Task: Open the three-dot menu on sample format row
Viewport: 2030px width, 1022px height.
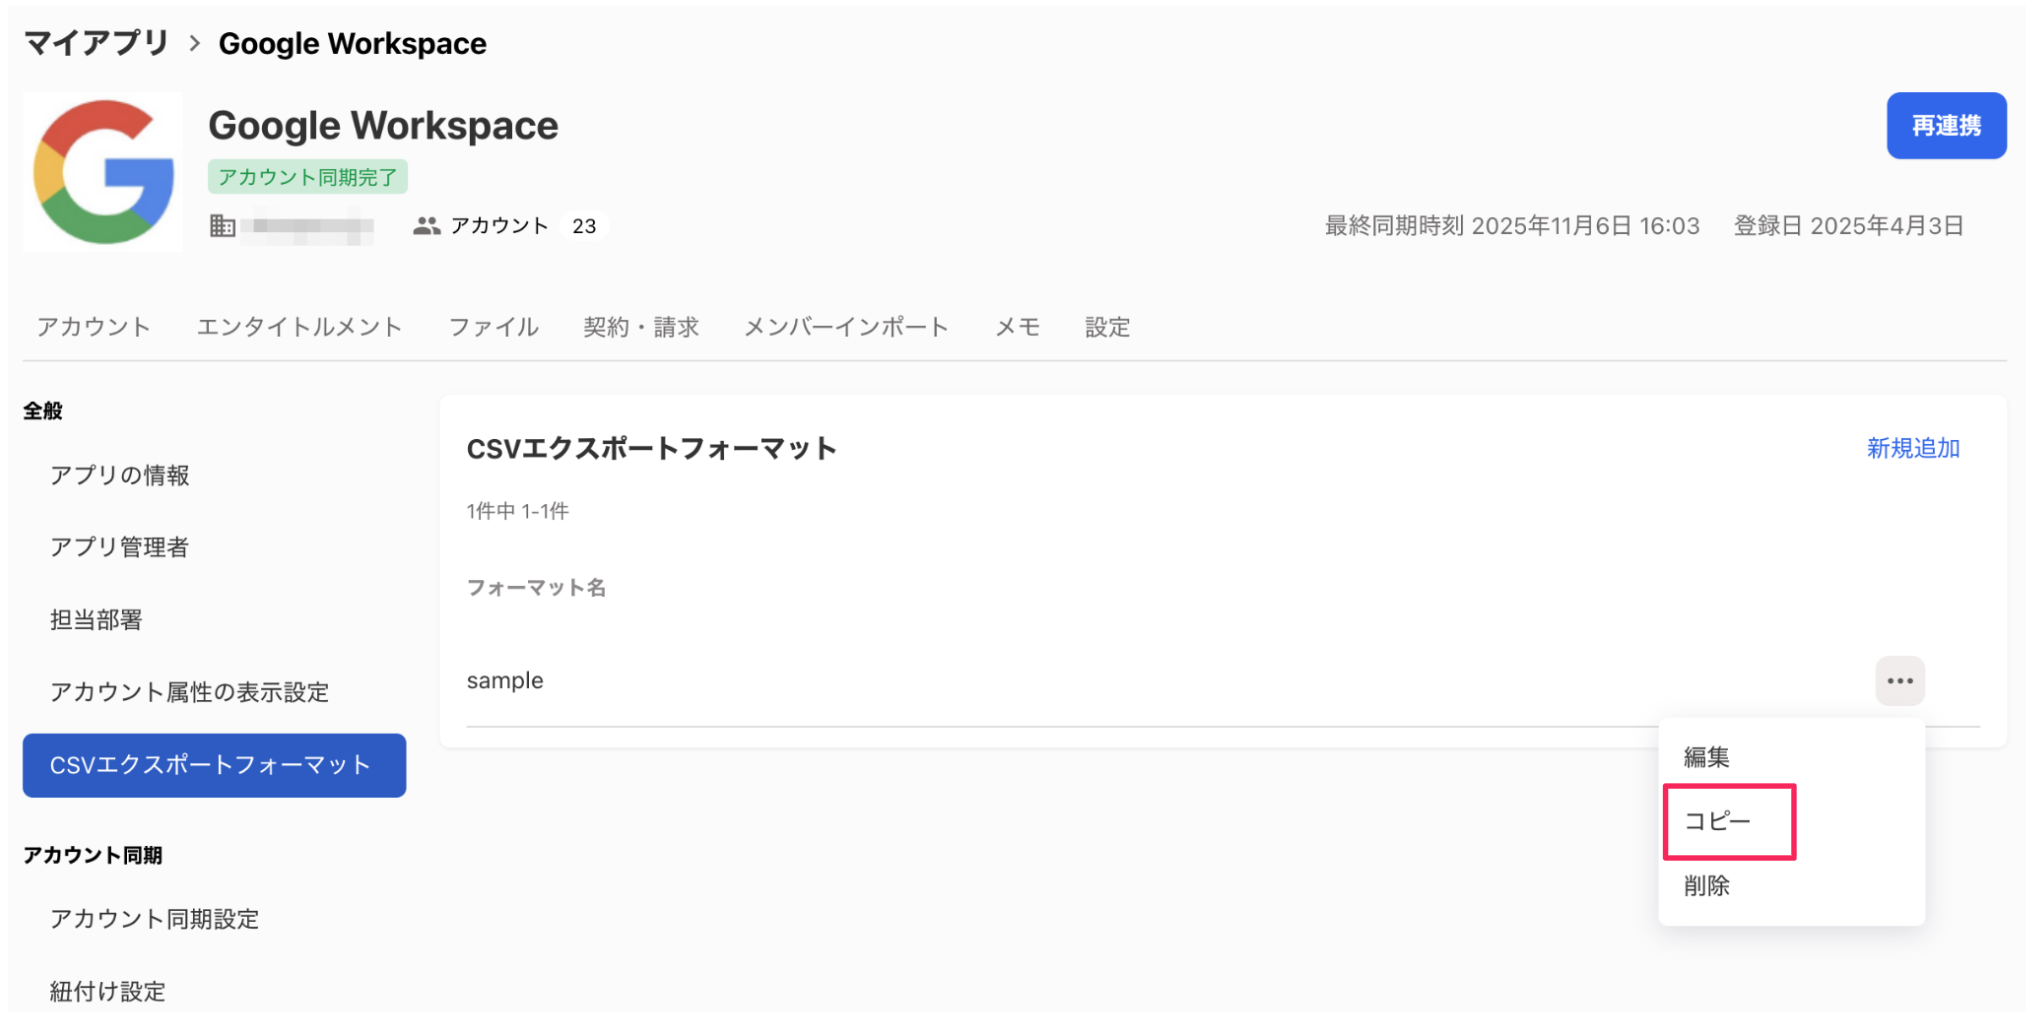Action: click(1898, 680)
